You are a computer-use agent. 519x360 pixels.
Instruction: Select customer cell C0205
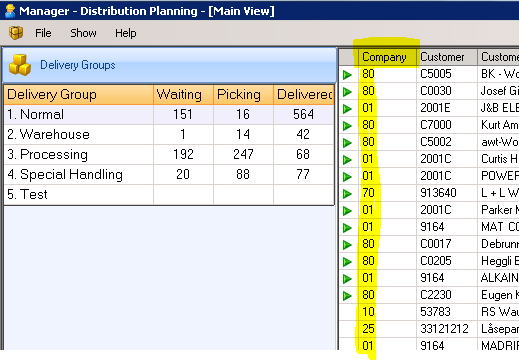447,261
